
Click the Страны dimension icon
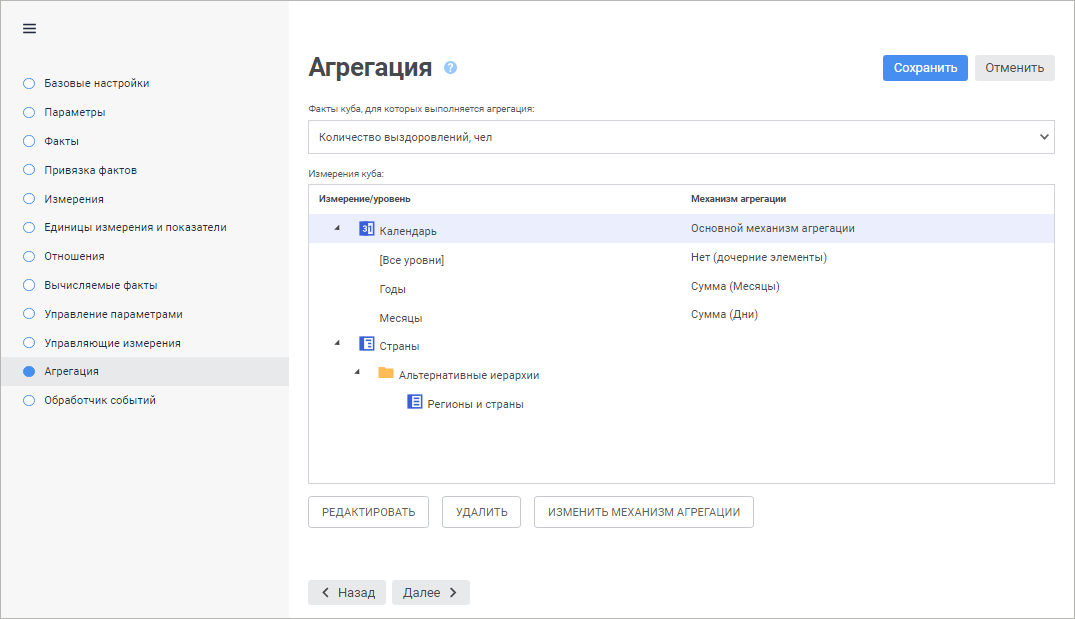(x=366, y=345)
